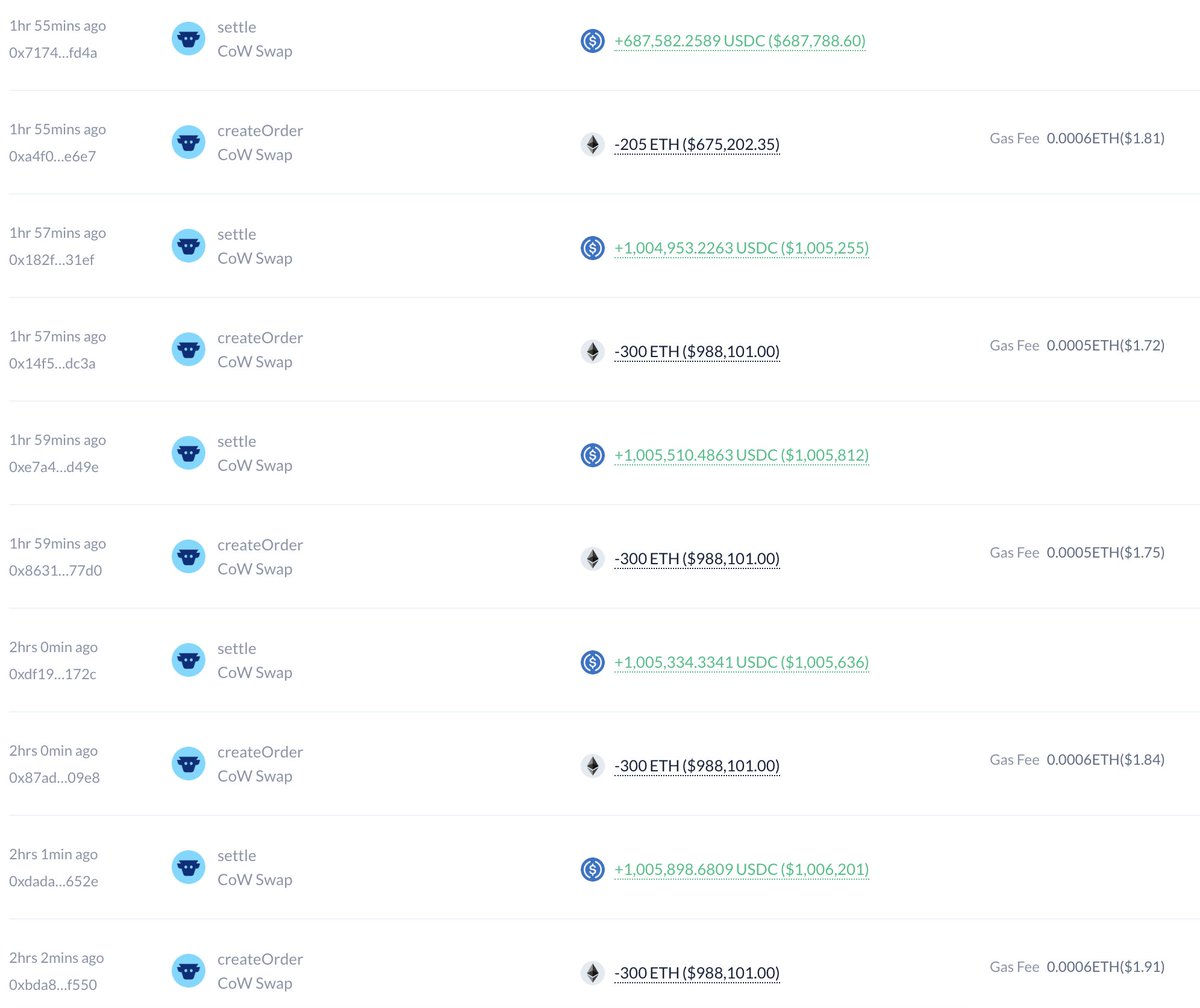The image size is (1200, 1008).
Task: Click the CoW Swap icon in the 0x182f...31ef row
Action: [x=188, y=246]
